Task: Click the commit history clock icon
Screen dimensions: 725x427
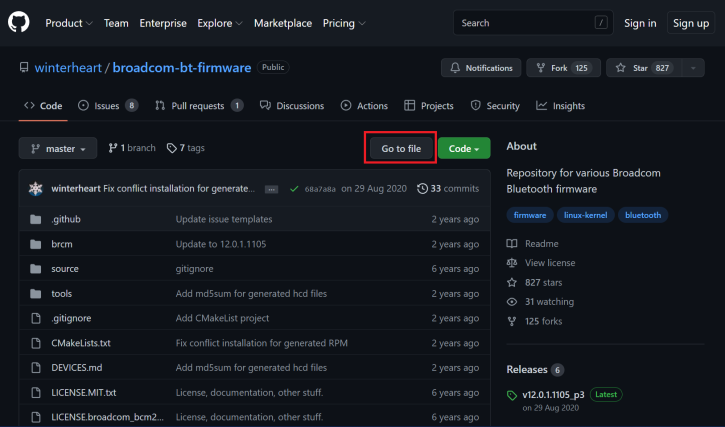Action: pos(423,188)
